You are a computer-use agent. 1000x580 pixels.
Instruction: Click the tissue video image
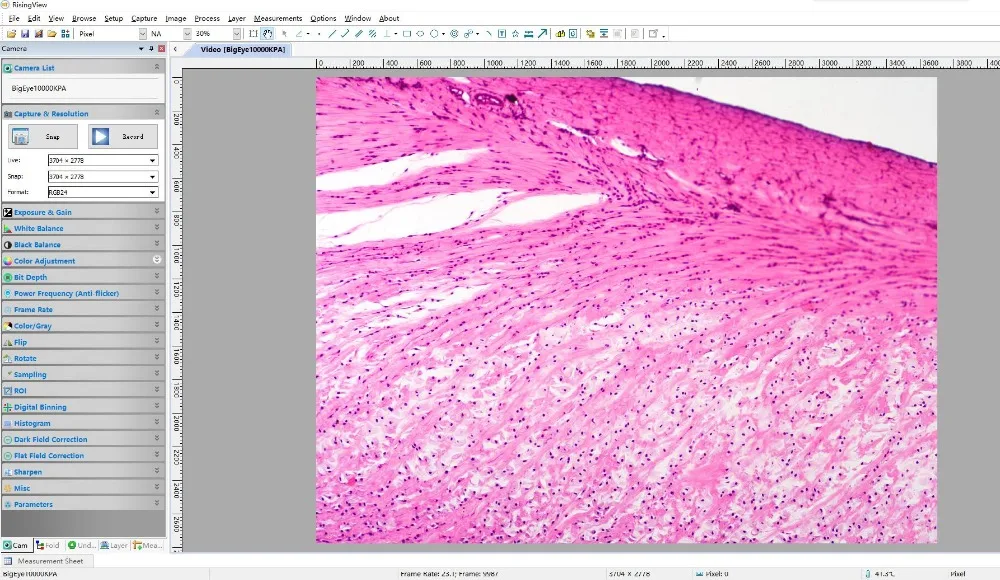(x=626, y=310)
